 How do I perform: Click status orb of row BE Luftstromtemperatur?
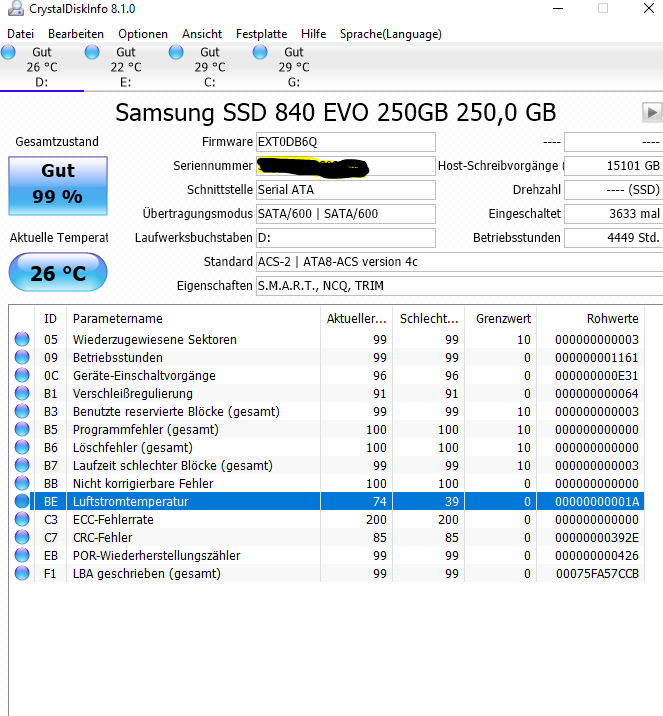22,501
